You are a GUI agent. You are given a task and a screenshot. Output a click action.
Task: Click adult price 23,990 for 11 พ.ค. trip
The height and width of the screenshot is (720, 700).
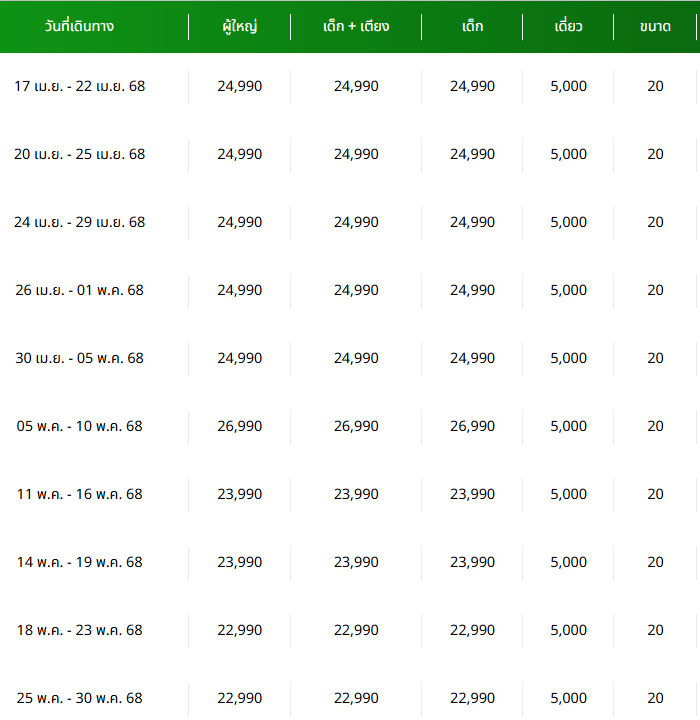click(239, 494)
